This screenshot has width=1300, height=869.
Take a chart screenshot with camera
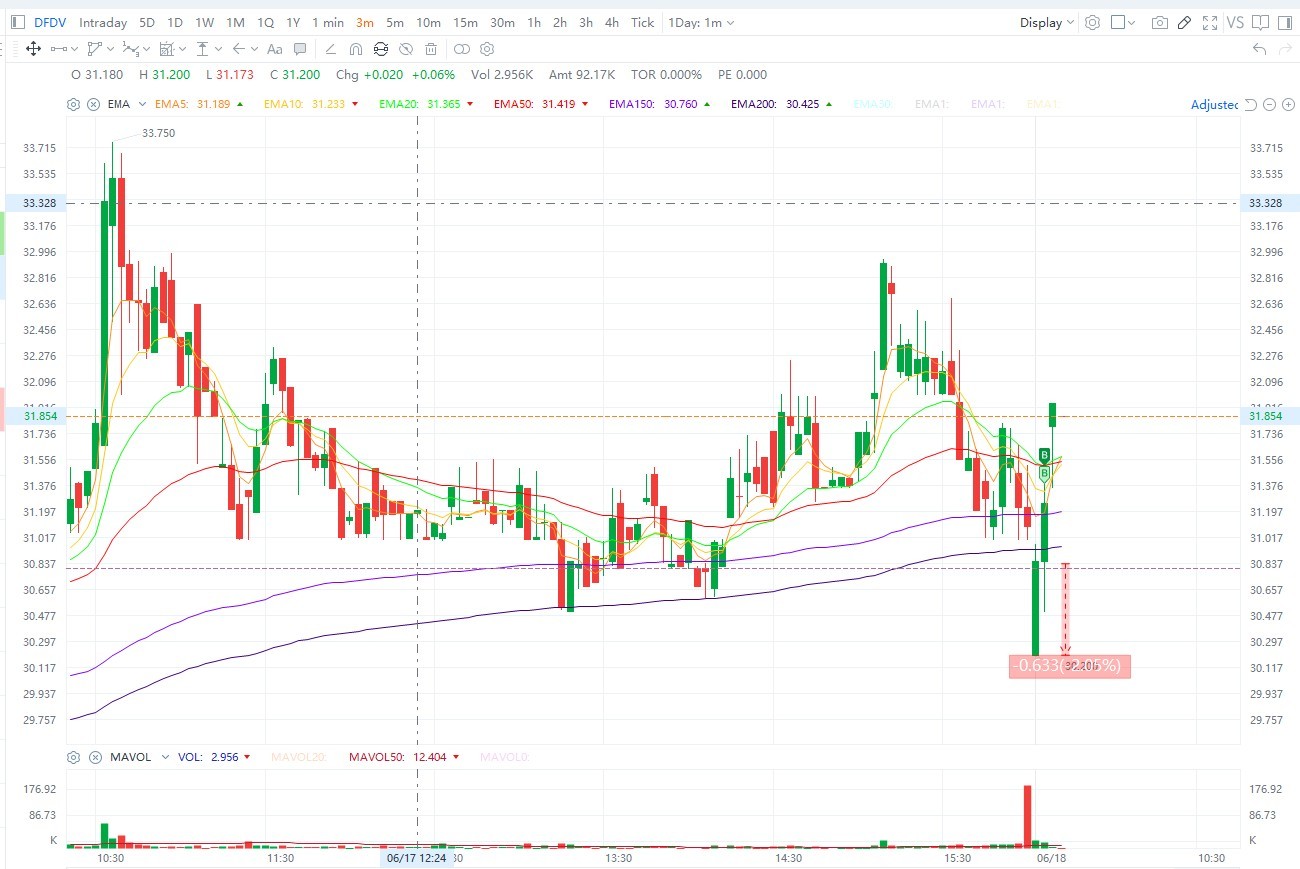[x=1160, y=22]
